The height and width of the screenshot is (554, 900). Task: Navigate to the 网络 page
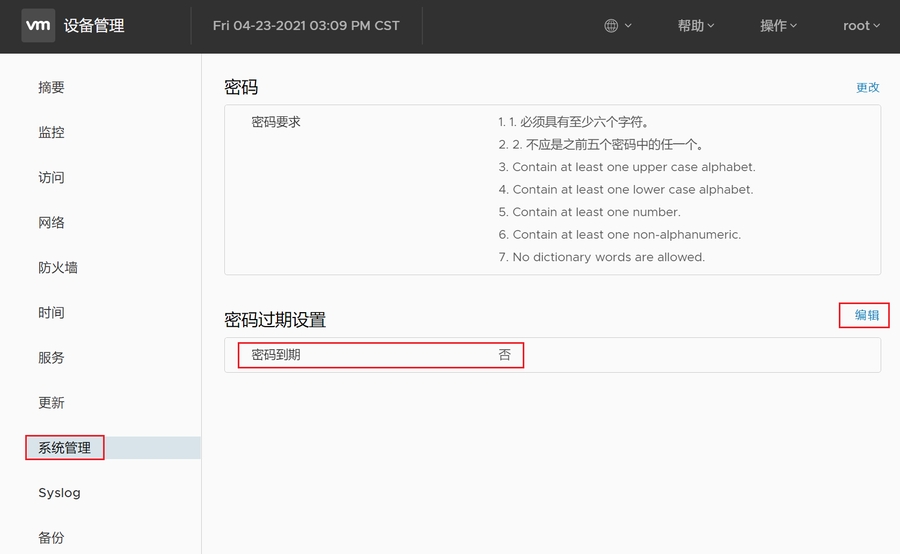[52, 223]
